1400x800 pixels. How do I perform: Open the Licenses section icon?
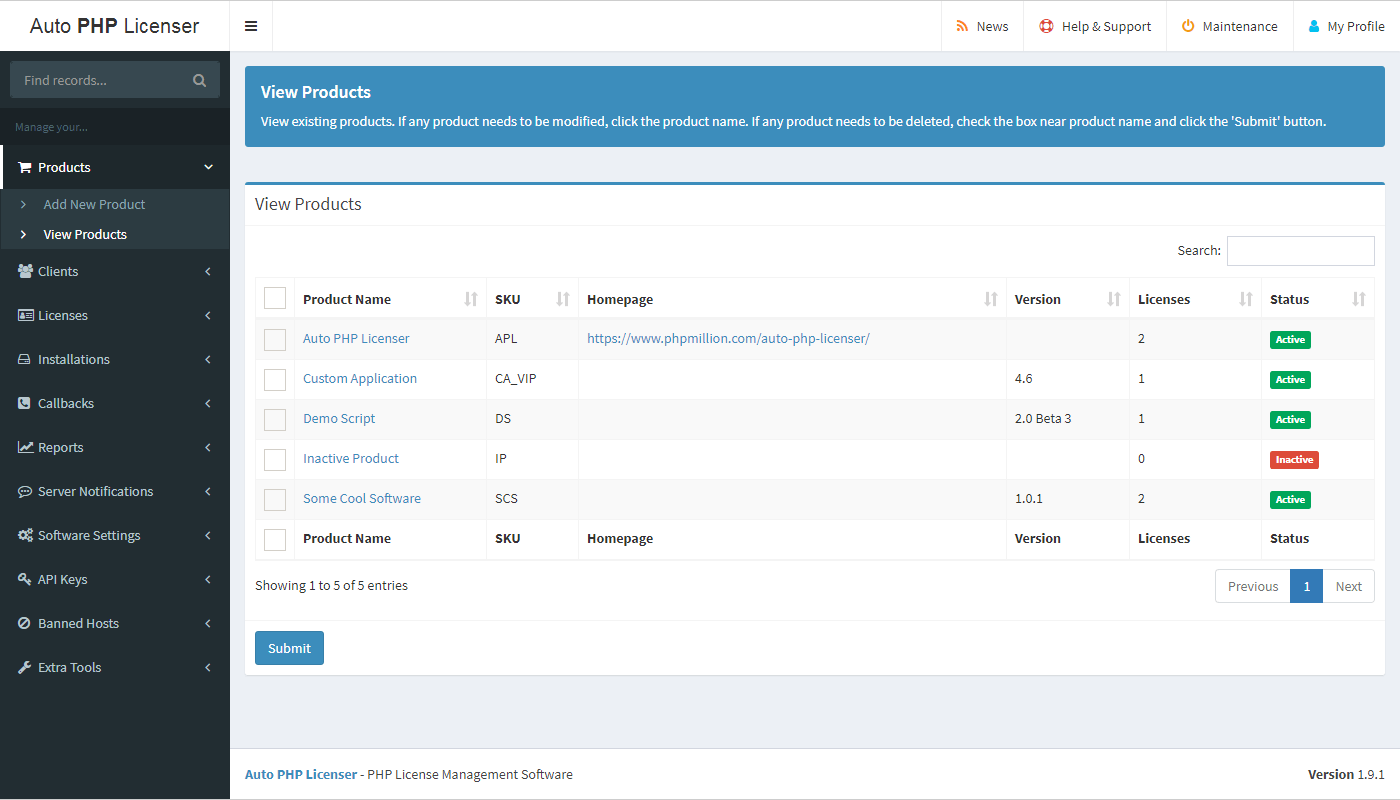pos(23,315)
